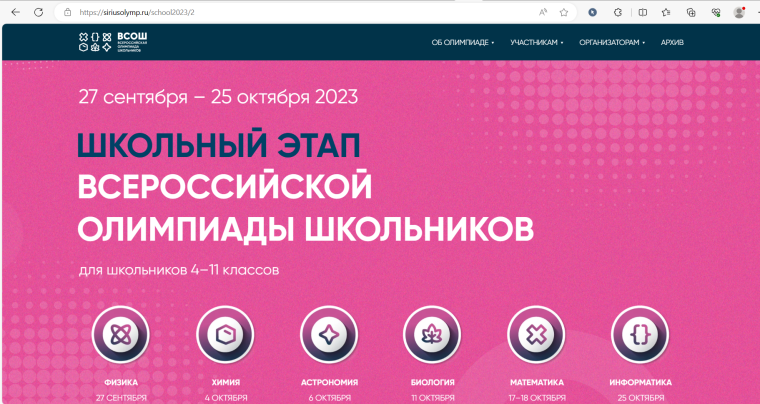Reload the page with the refresh icon
This screenshot has width=760, height=404.
(x=38, y=13)
